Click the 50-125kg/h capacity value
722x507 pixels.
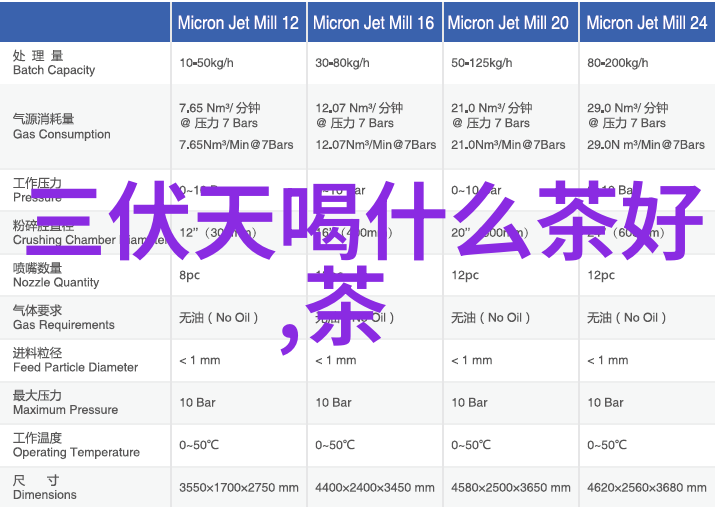[x=482, y=63]
